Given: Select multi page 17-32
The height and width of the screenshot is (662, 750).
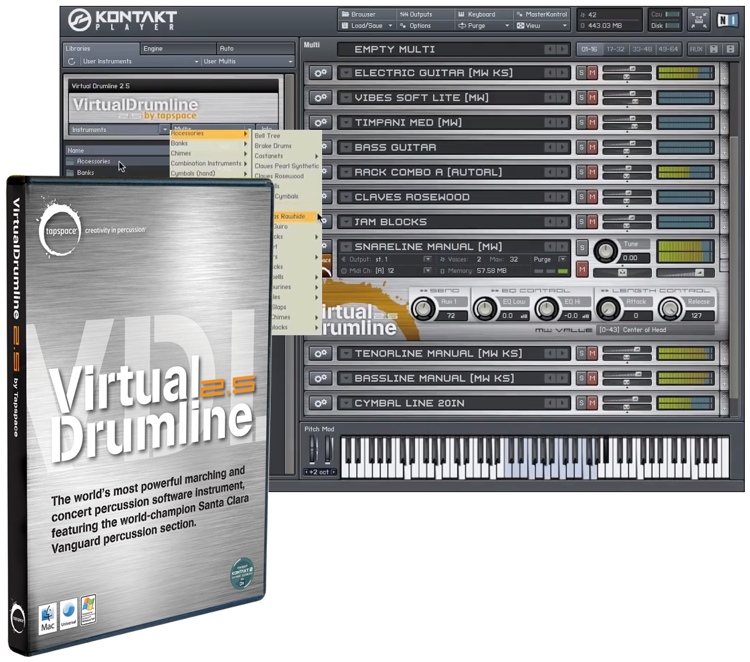Looking at the screenshot, I should click(x=615, y=49).
